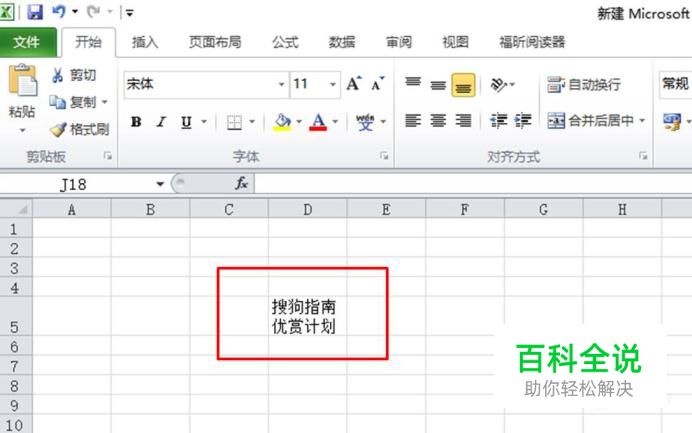Screen dimensions: 692x433
Task: Open the phonetic guide dropdown arrow
Action: (383, 121)
